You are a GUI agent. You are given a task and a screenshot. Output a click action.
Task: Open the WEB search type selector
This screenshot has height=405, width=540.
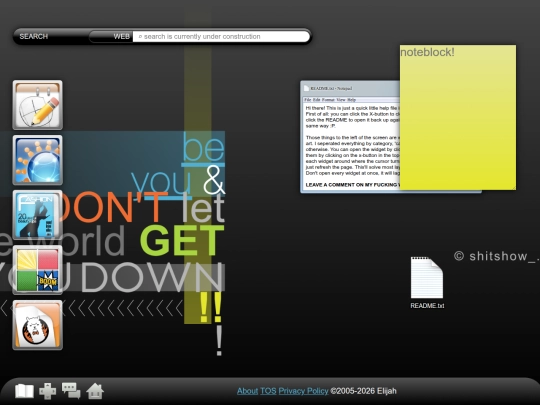pyautogui.click(x=111, y=37)
